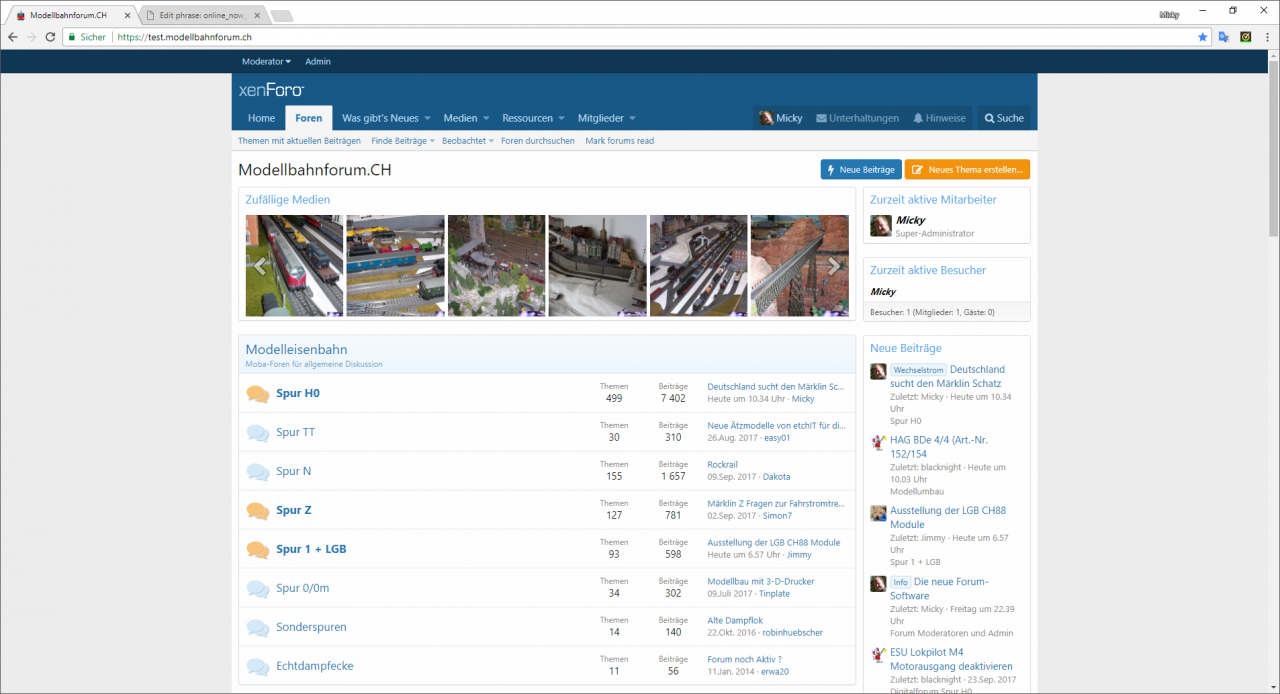Go to the Home tab
Viewport: 1280px width, 694px height.
tap(261, 118)
